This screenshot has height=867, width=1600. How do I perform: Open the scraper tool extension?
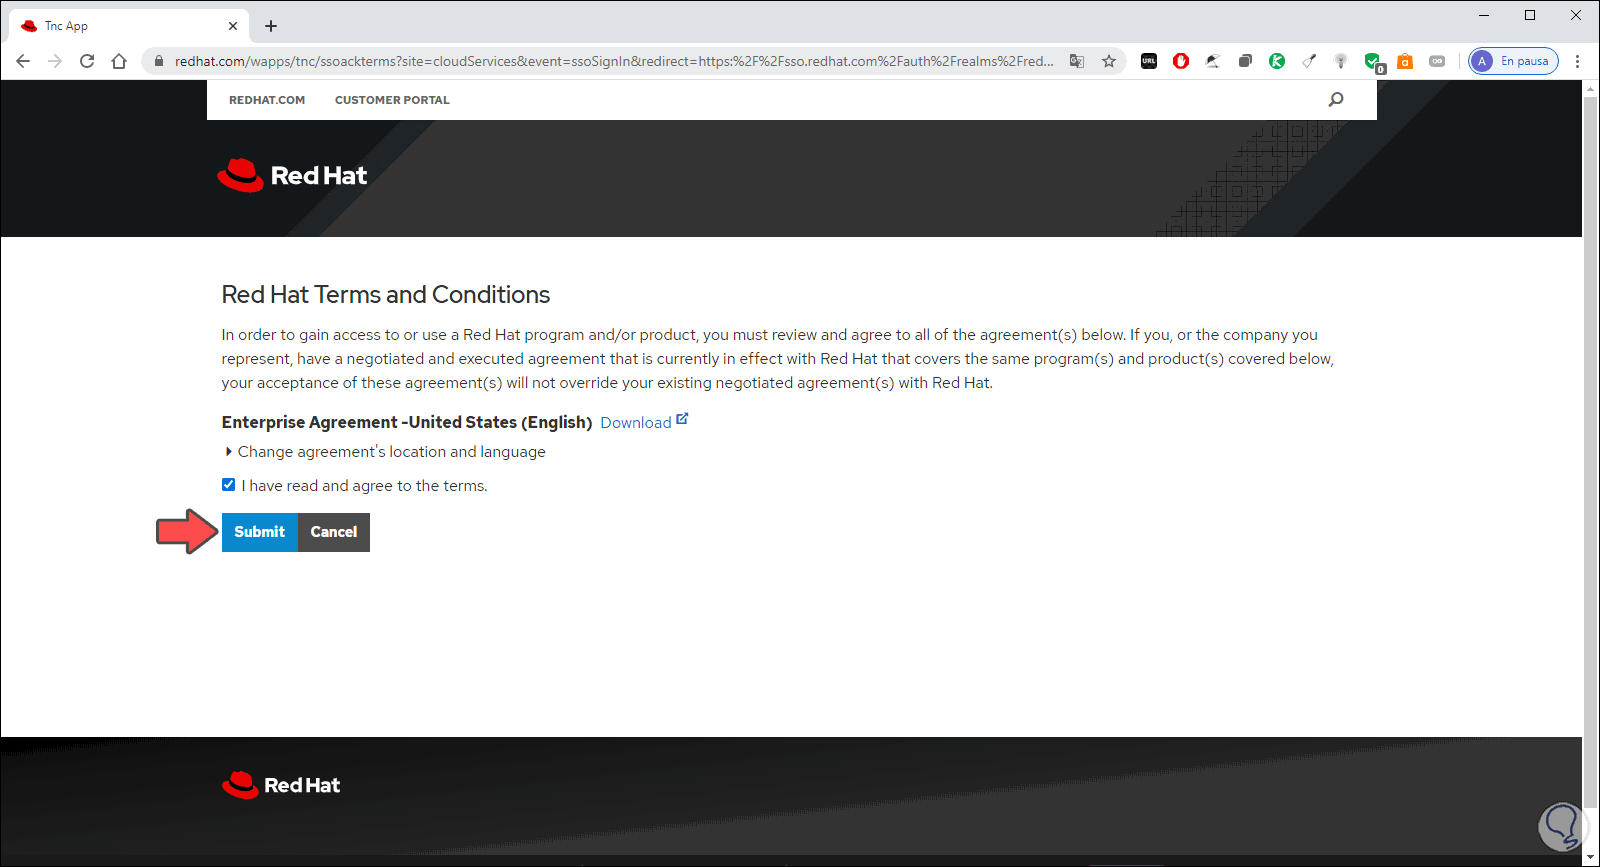pos(1309,61)
